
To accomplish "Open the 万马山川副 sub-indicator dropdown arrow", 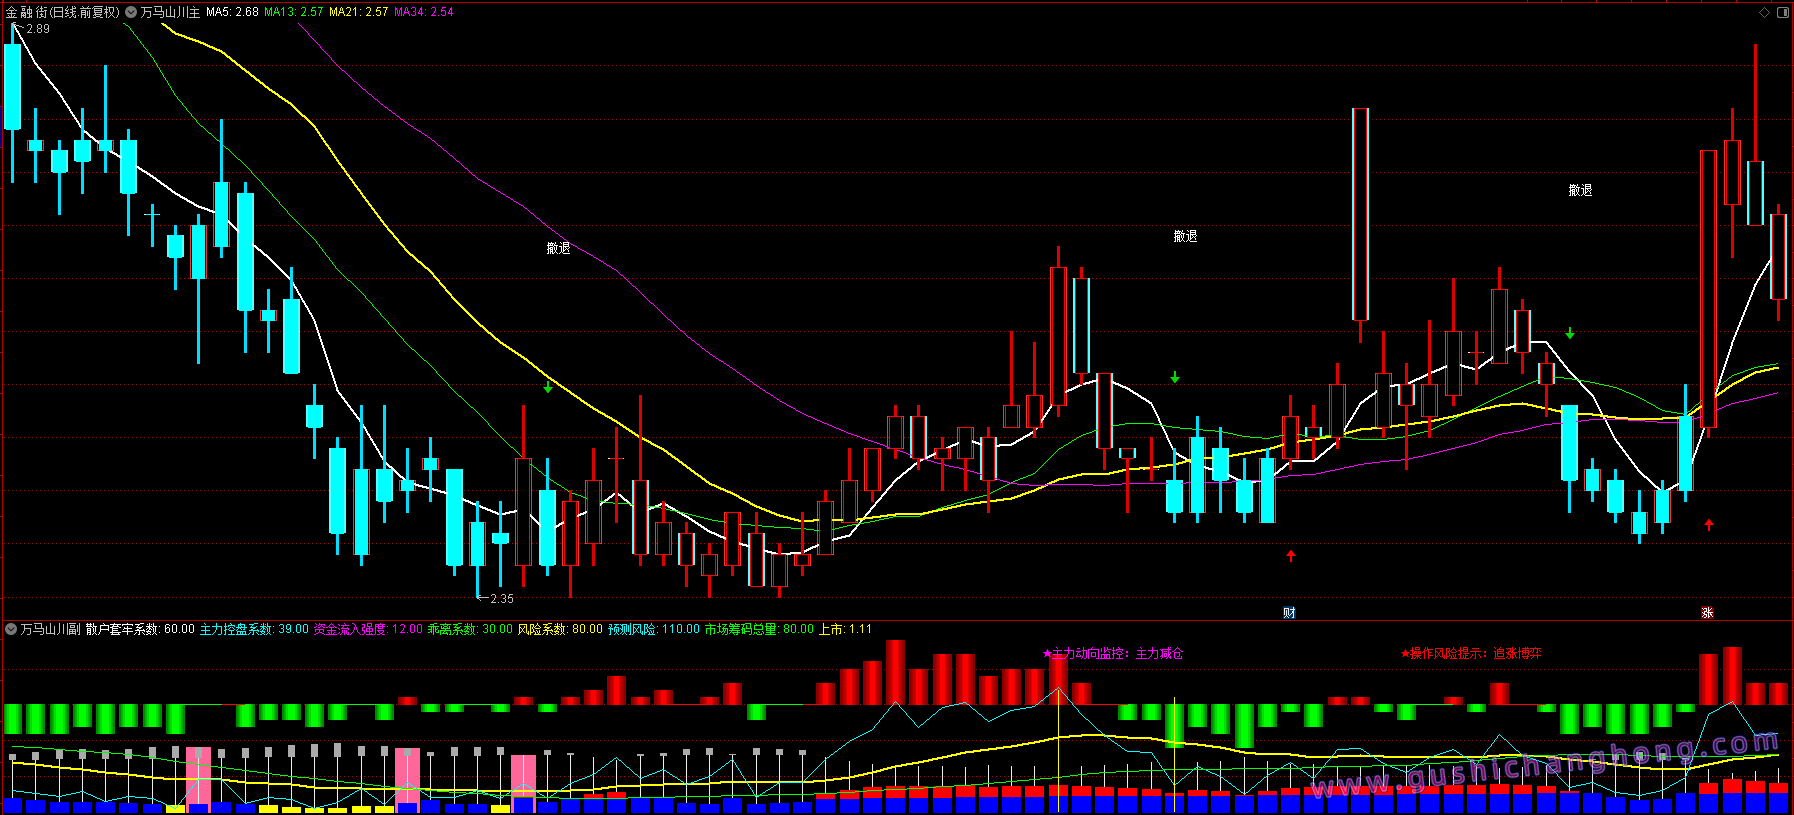I will point(11,629).
